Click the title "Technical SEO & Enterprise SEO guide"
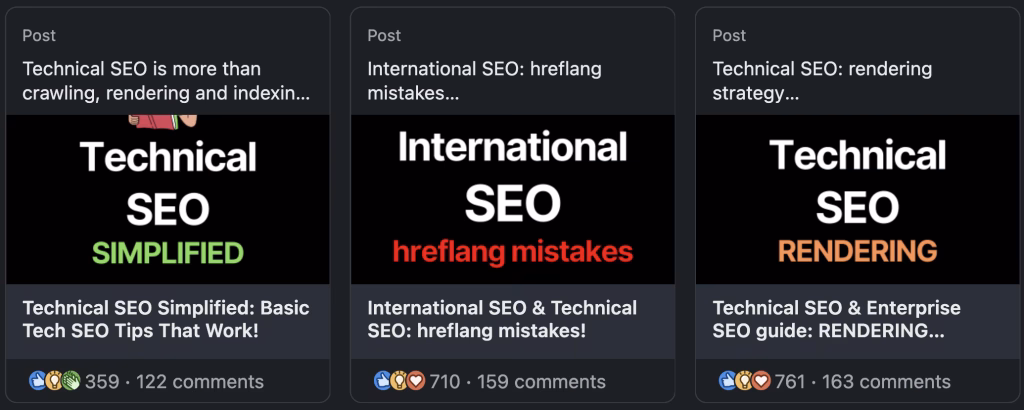This screenshot has width=1024, height=410. pyautogui.click(x=836, y=318)
